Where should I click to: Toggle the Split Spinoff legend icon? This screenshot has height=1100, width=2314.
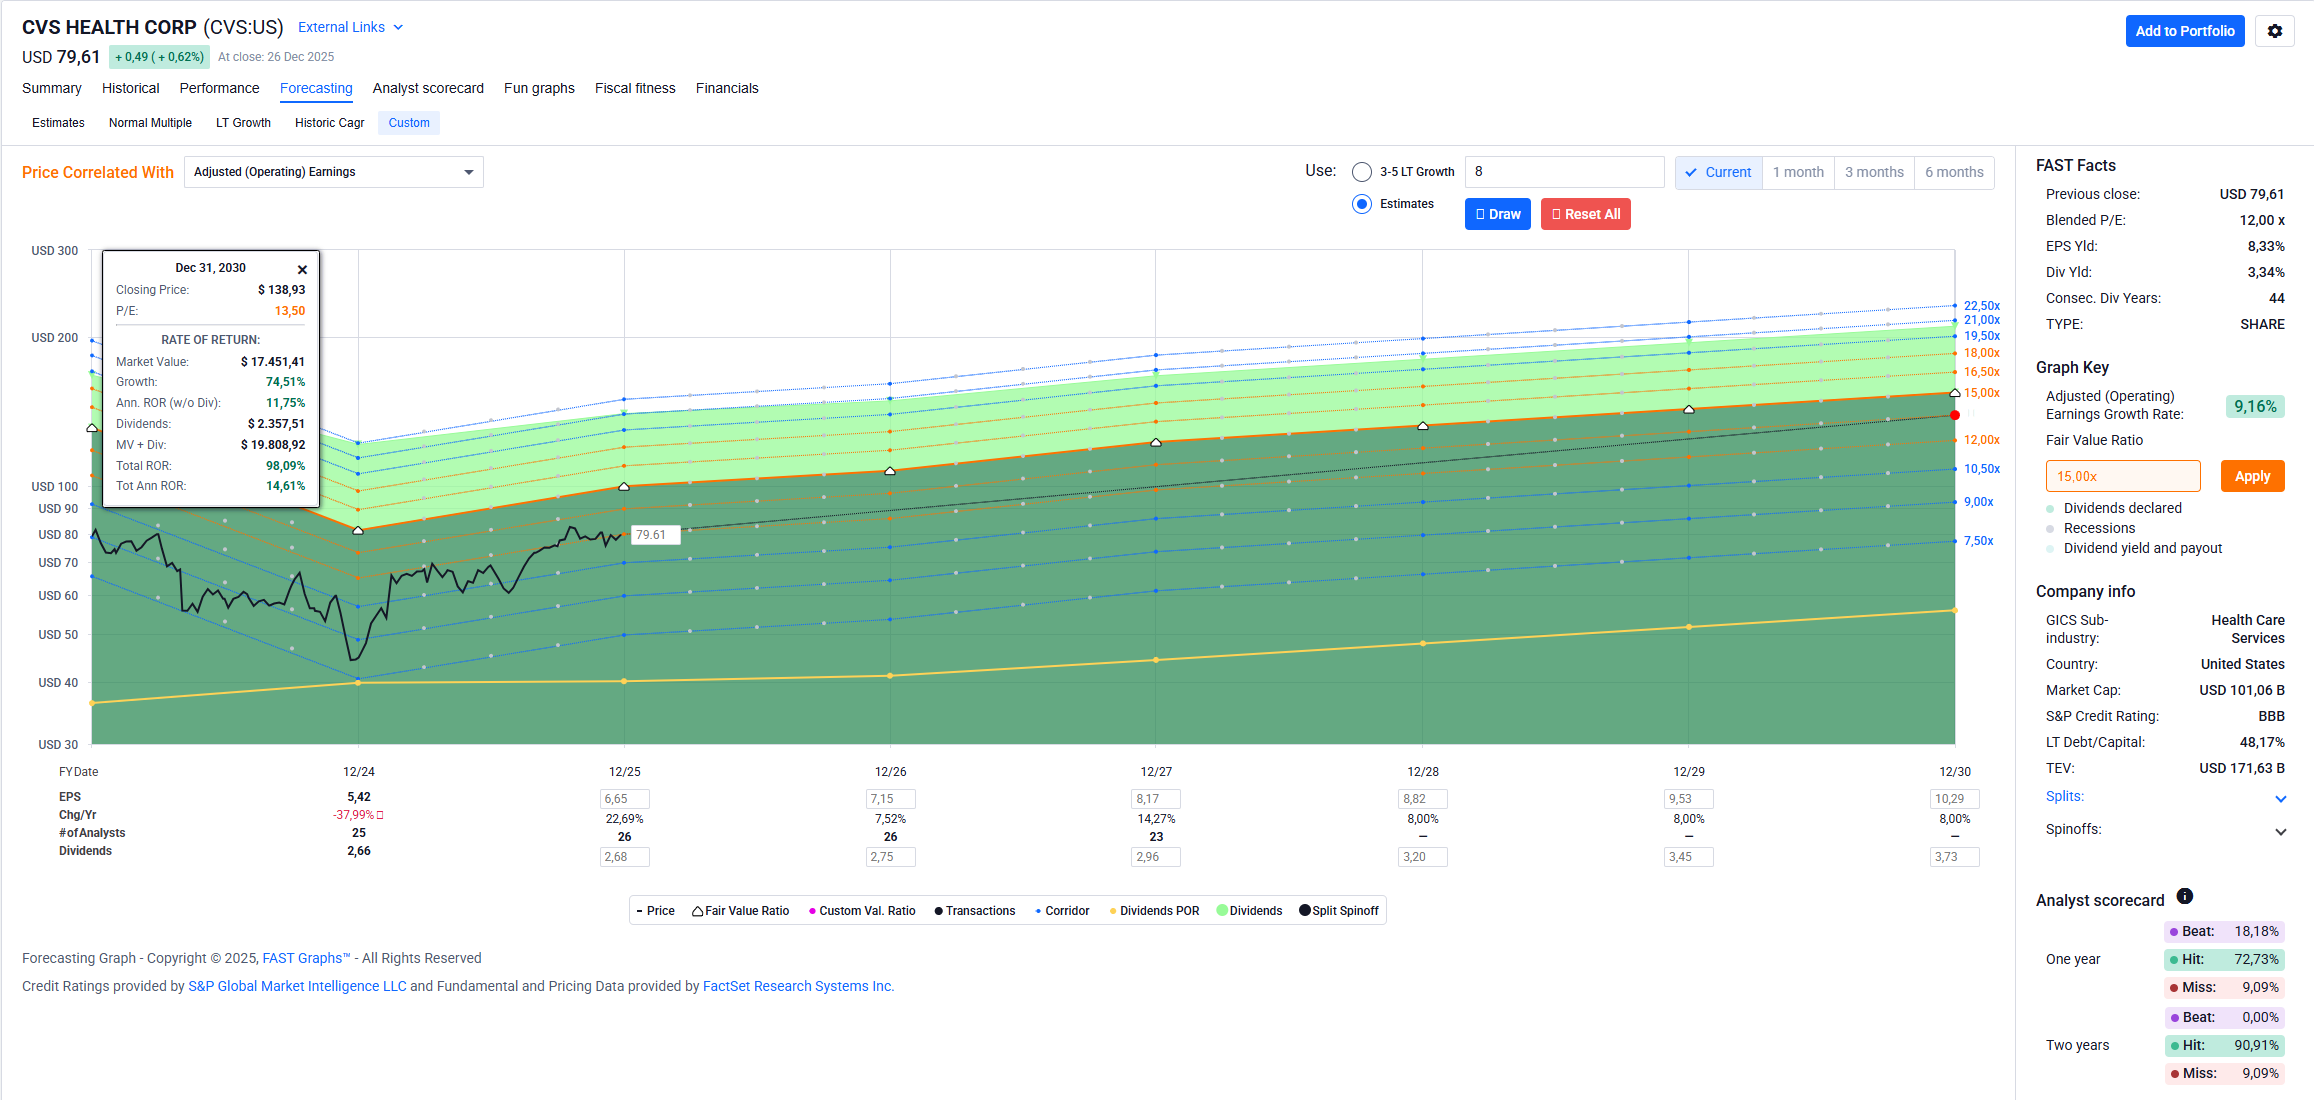click(x=1305, y=911)
